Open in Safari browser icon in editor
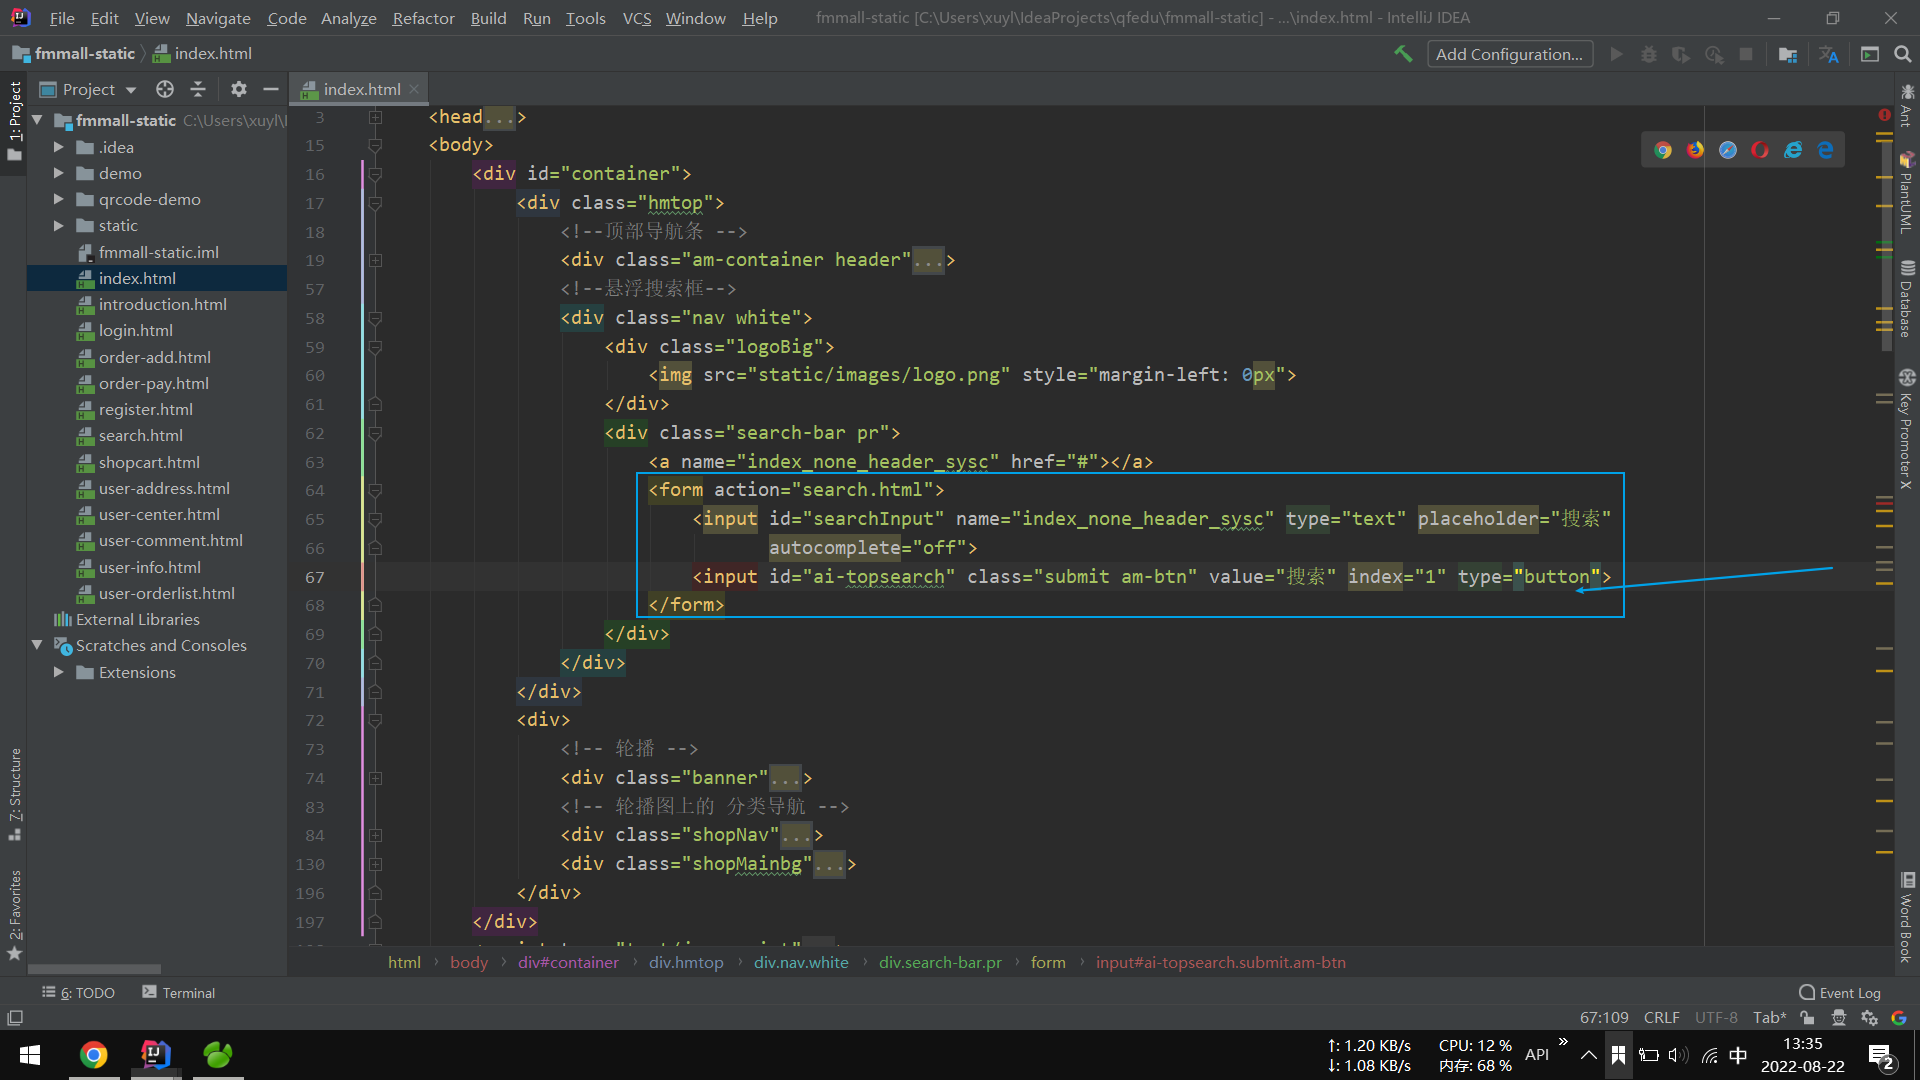1920x1080 pixels. point(1728,150)
